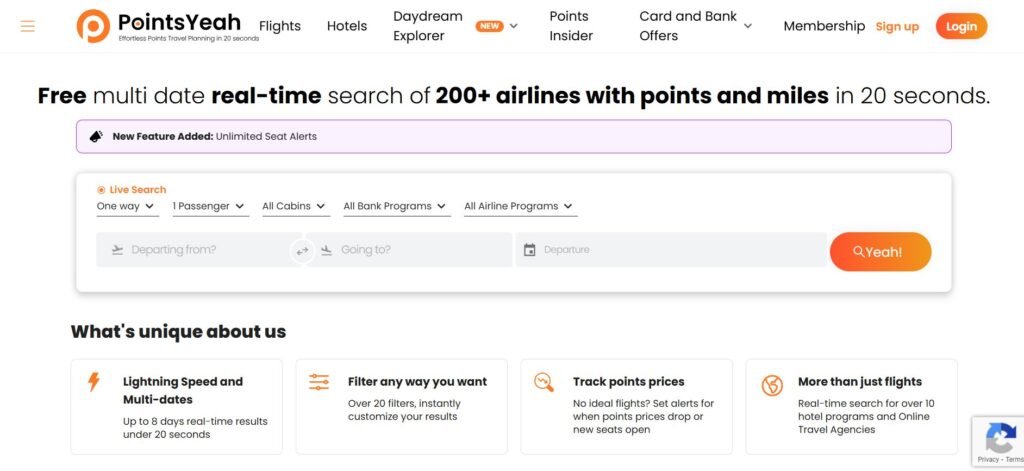The height and width of the screenshot is (471, 1024).
Task: Select the Live Search radio indicator
Action: 101,189
